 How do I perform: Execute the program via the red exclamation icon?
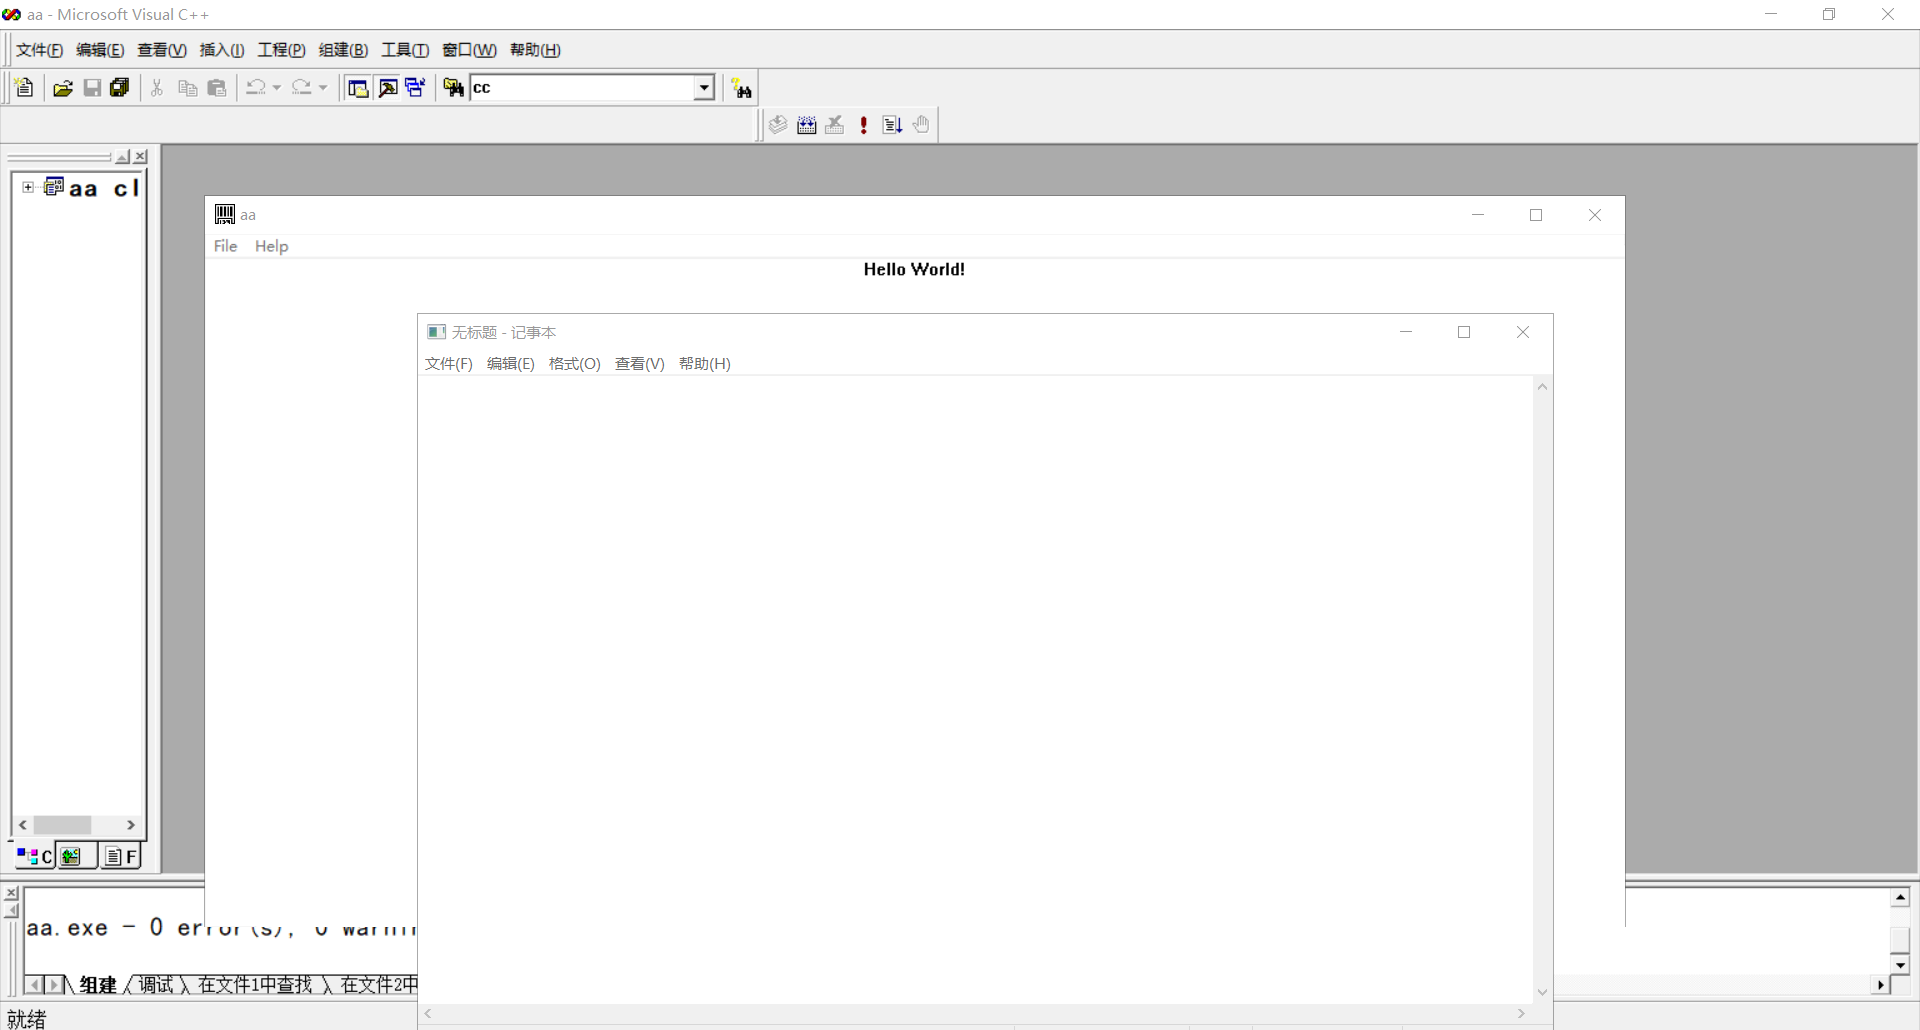click(863, 124)
